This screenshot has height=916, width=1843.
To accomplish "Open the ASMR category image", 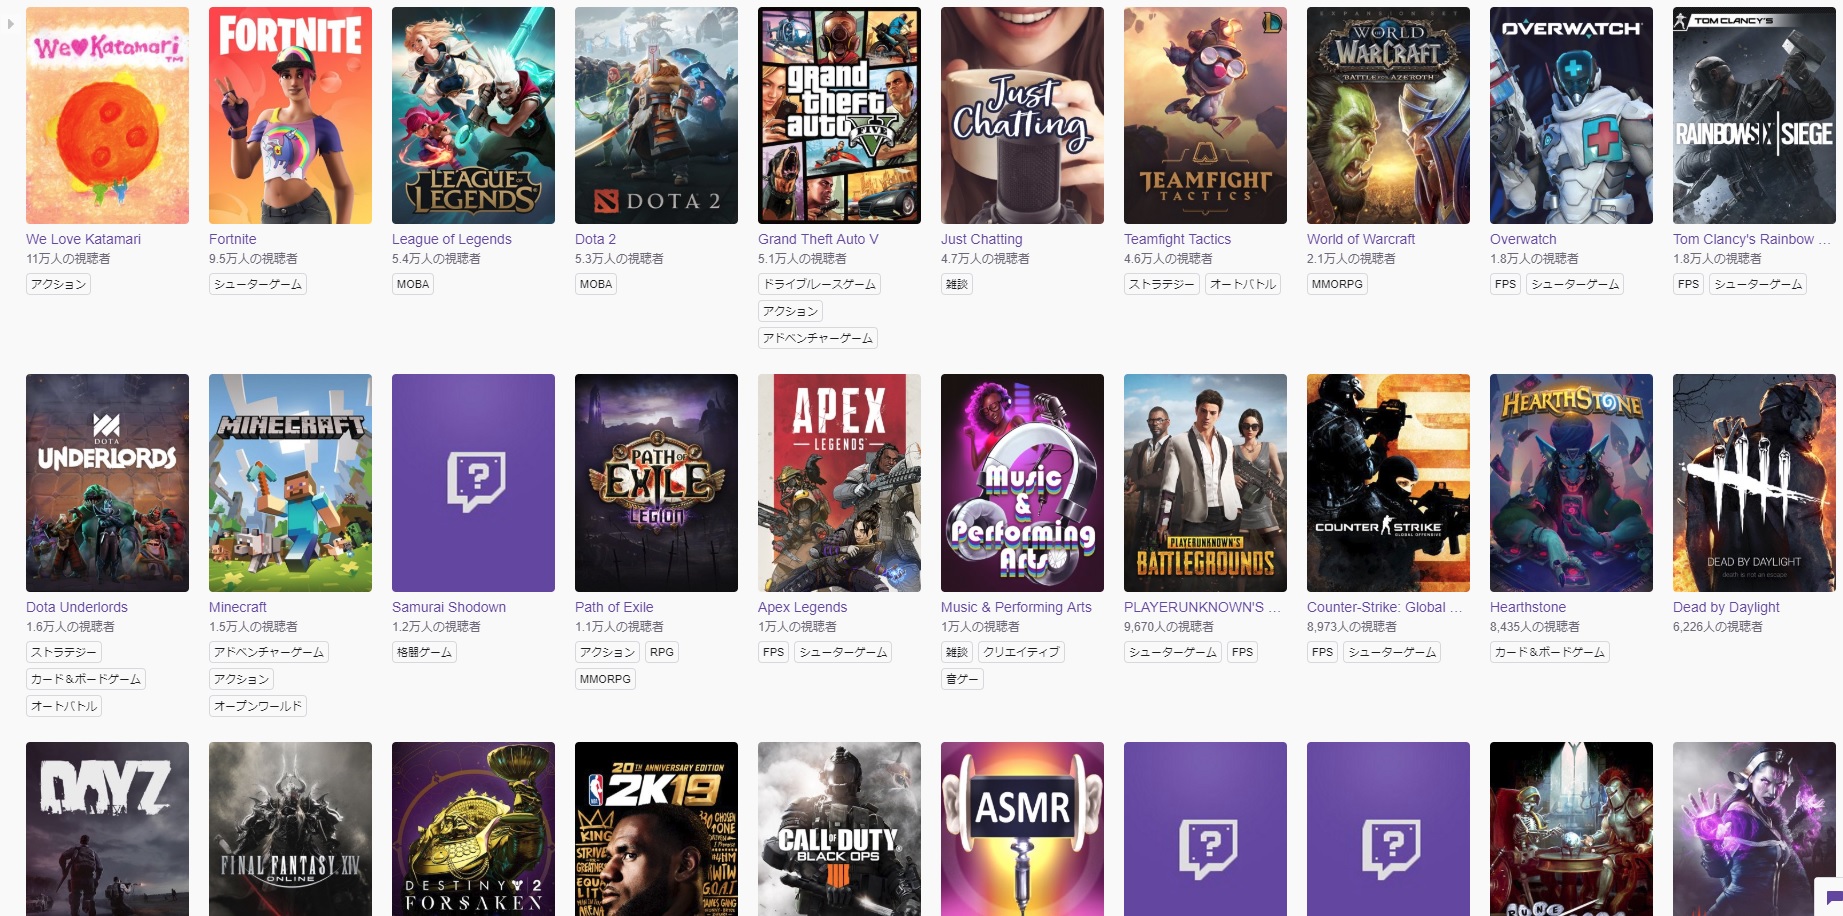I will coord(1022,829).
